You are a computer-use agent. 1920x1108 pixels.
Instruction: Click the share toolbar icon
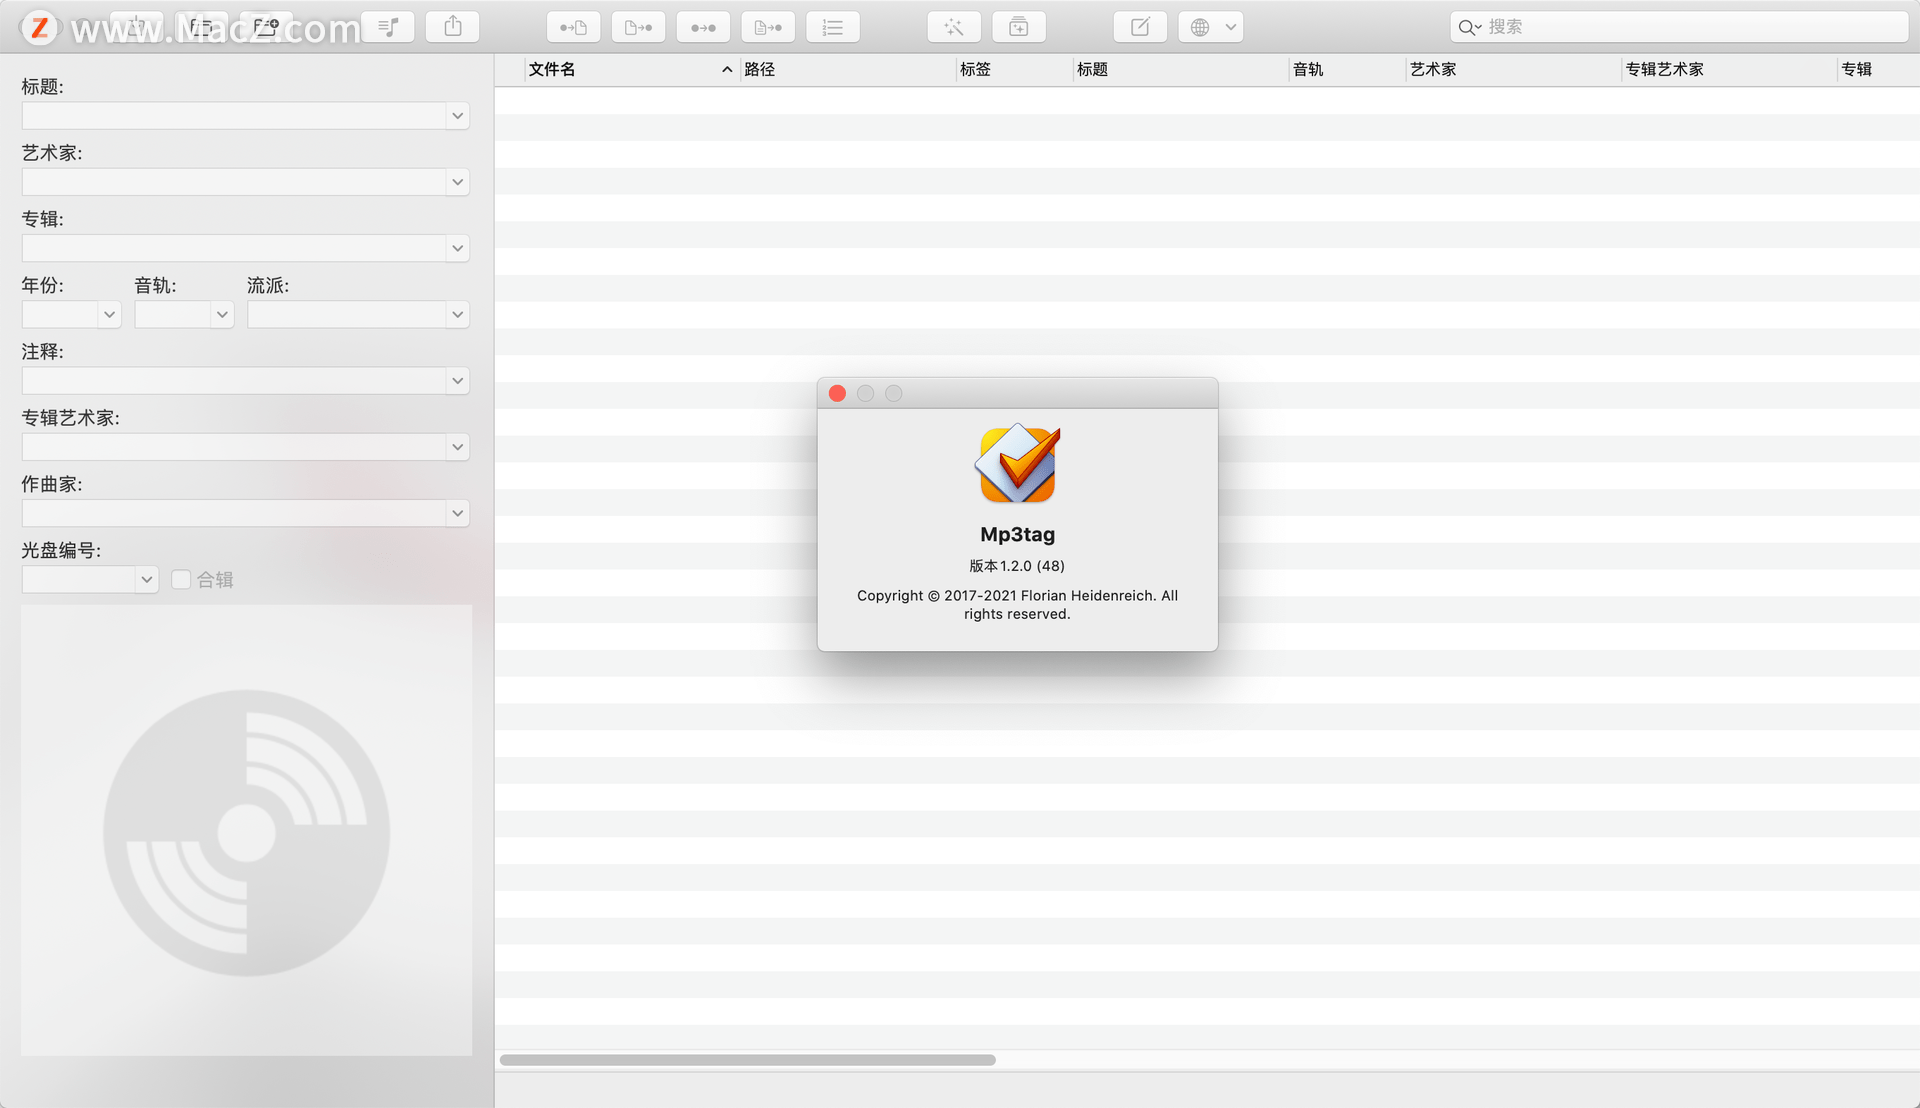(x=453, y=27)
